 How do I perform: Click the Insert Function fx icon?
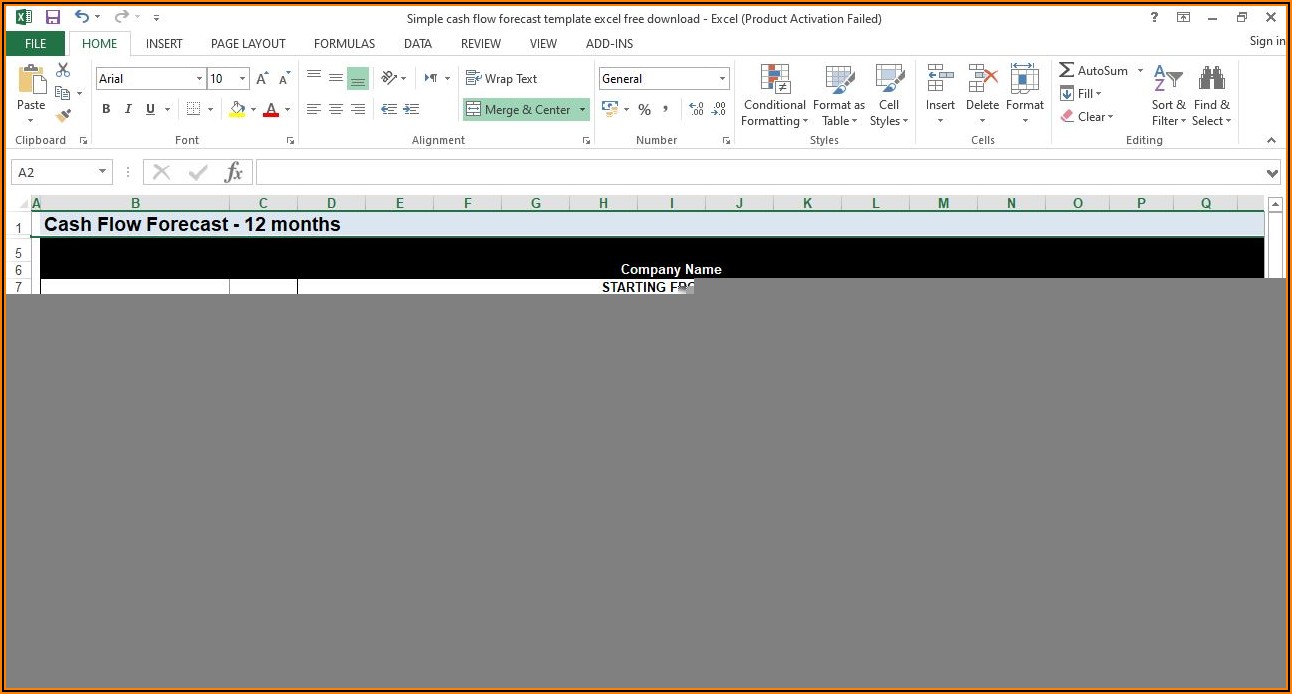pyautogui.click(x=233, y=173)
